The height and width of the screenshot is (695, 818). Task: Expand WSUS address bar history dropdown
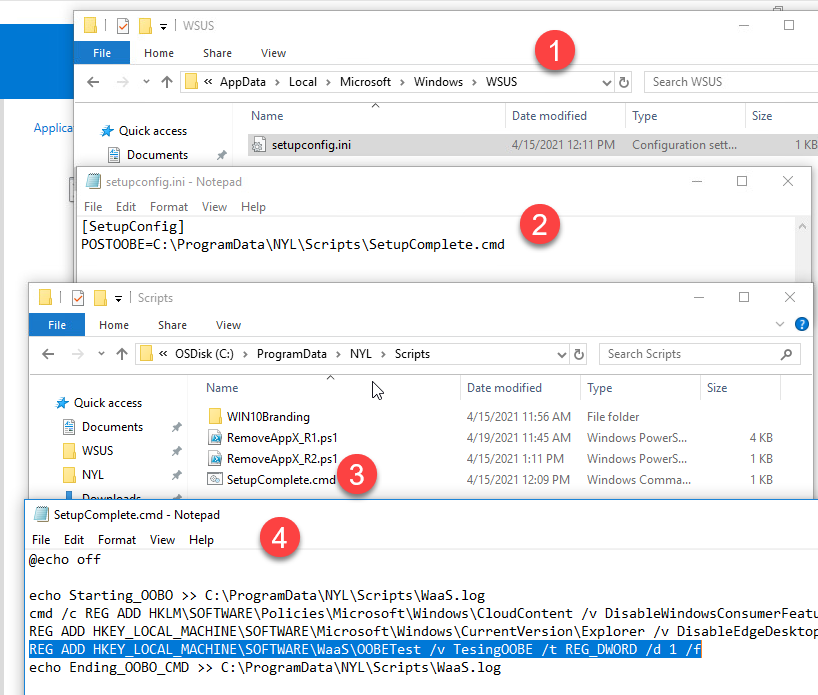606,82
